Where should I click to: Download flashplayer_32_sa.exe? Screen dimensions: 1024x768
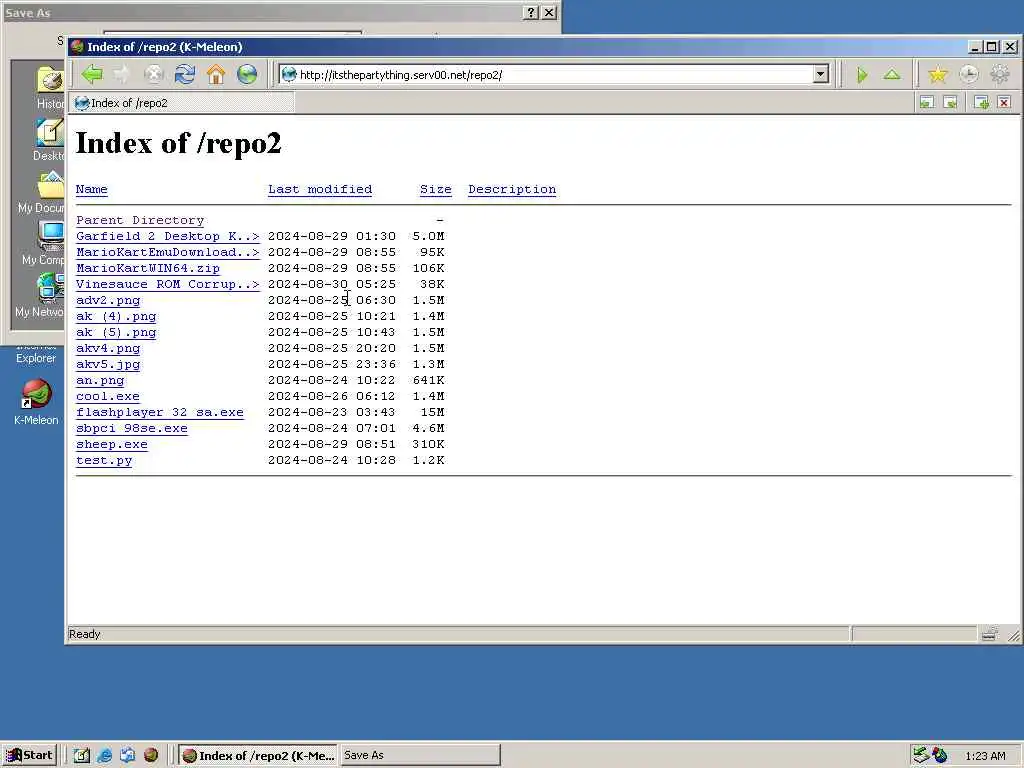160,412
